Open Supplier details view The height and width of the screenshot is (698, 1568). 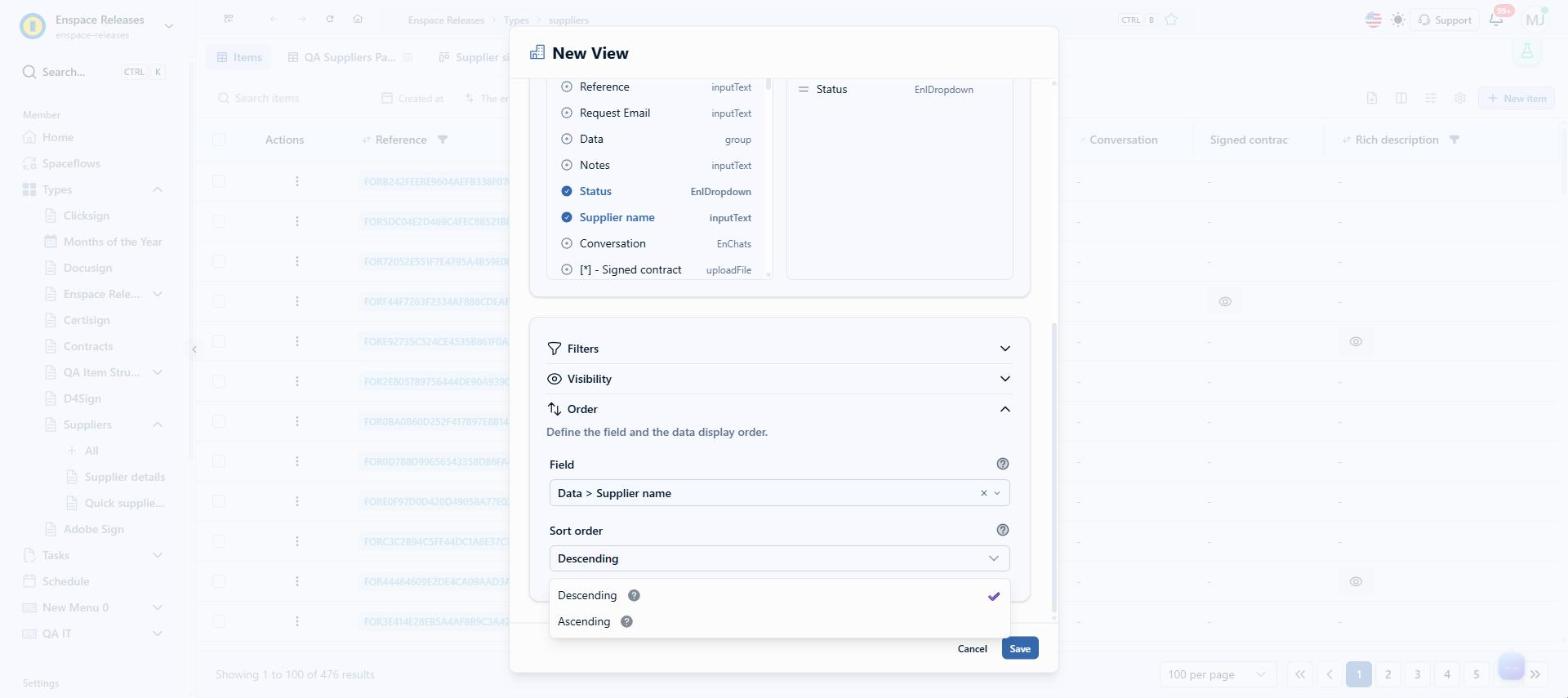tap(124, 477)
